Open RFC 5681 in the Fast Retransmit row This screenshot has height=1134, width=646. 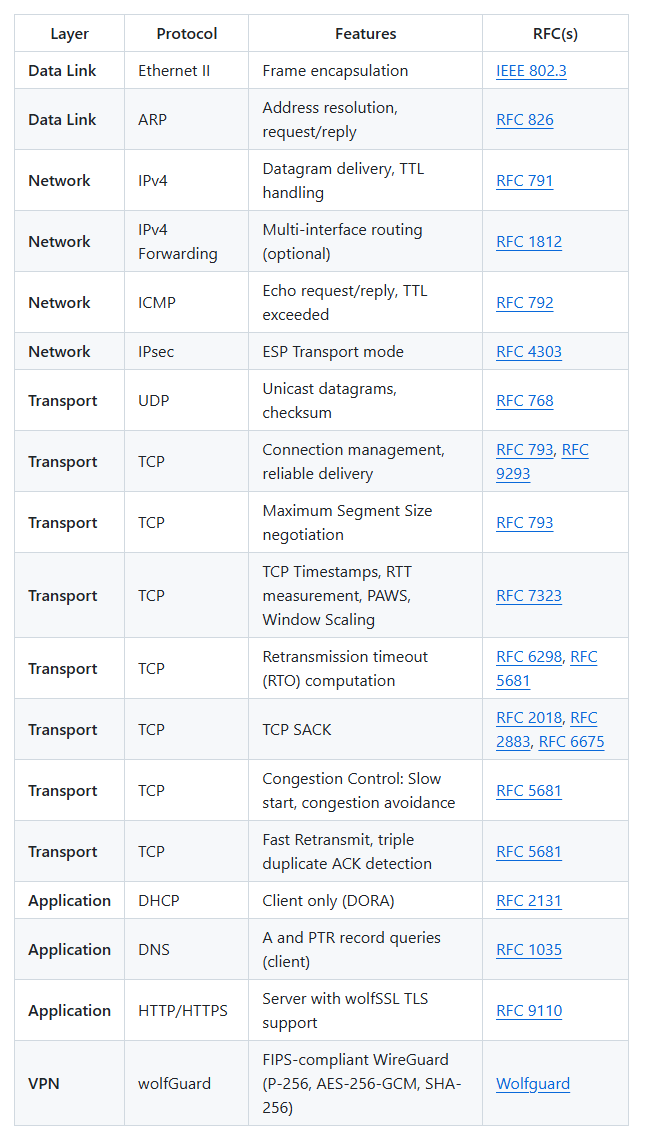pyautogui.click(x=528, y=852)
